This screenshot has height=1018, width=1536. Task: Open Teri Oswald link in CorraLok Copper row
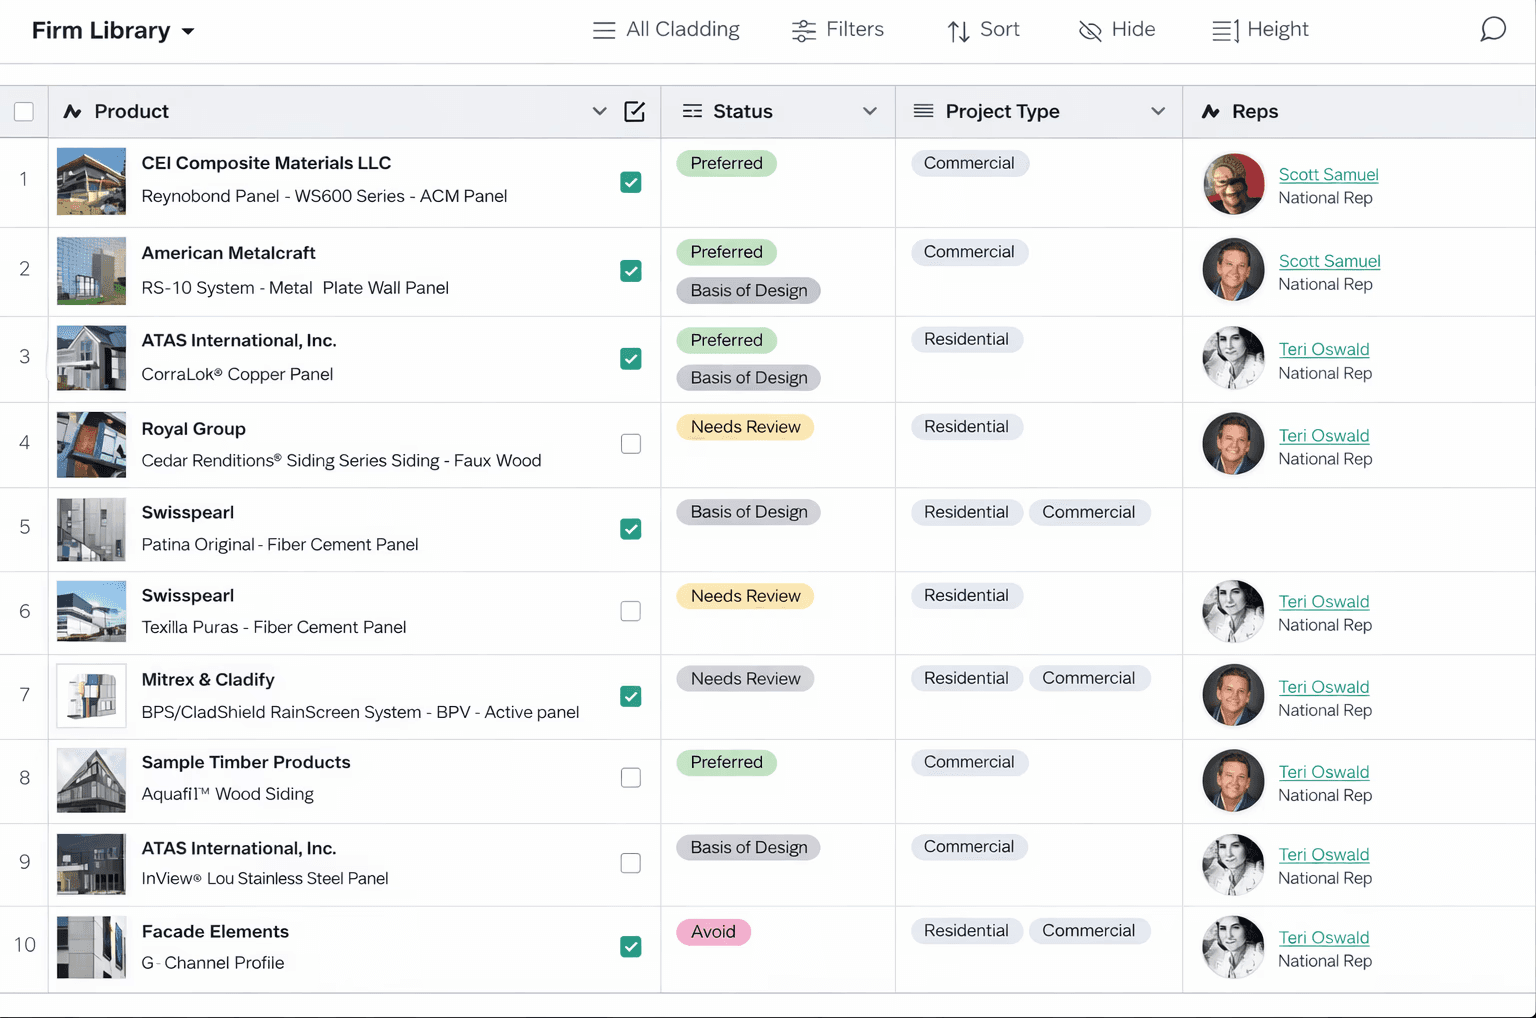click(1324, 349)
